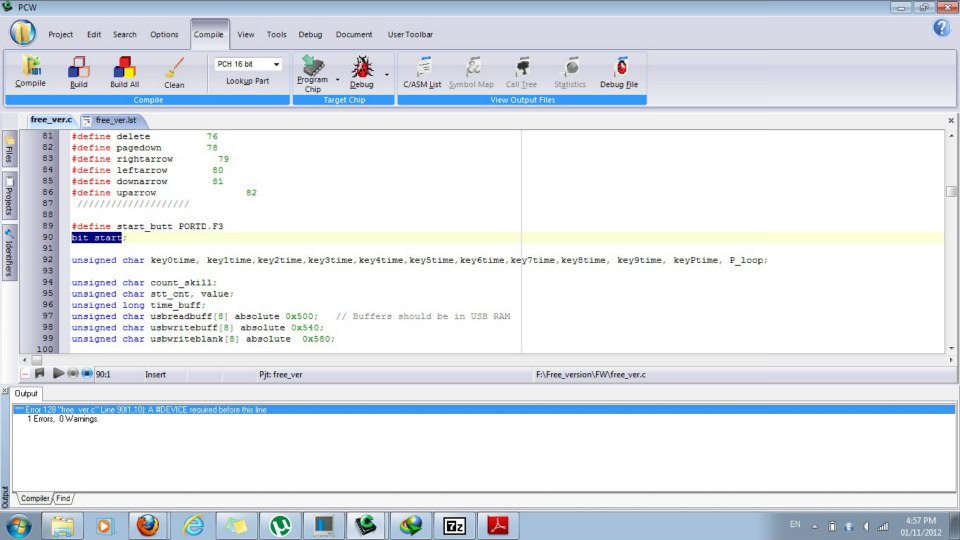Click the Compile icon in the ribbon
Viewport: 960px width, 540px height.
click(30, 71)
